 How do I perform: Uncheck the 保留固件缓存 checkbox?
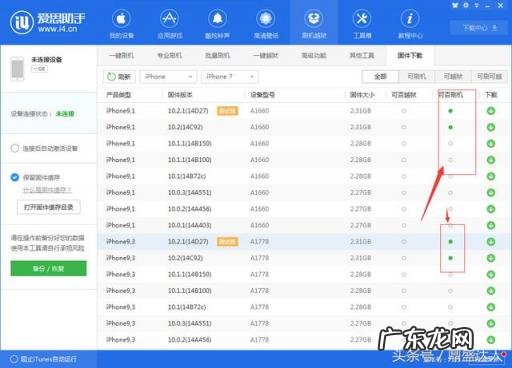point(15,177)
